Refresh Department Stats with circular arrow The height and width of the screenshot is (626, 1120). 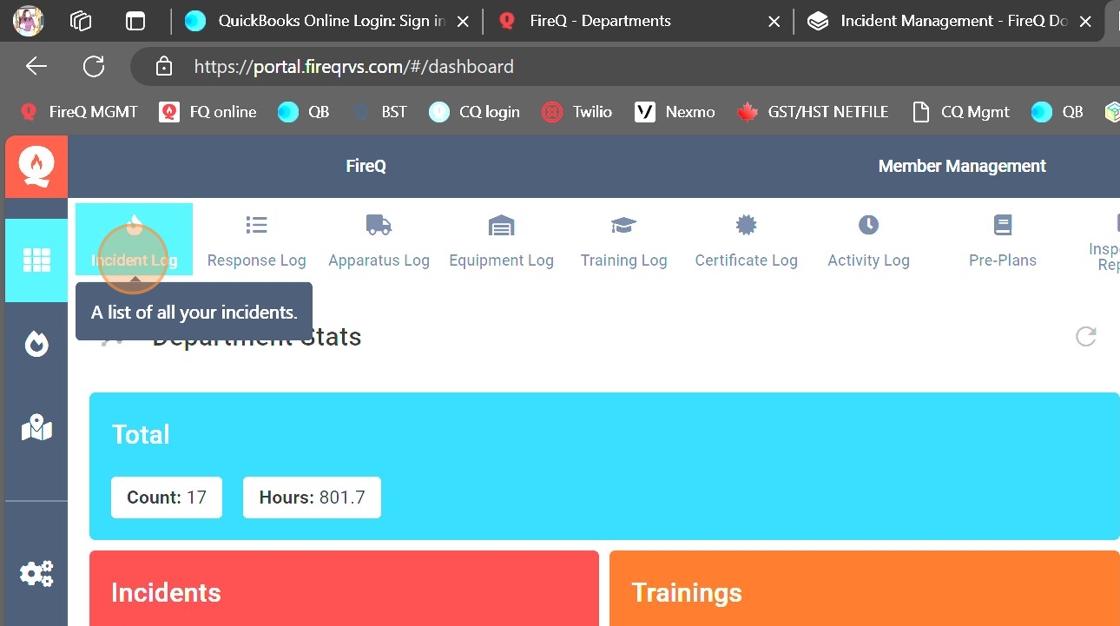(1086, 337)
